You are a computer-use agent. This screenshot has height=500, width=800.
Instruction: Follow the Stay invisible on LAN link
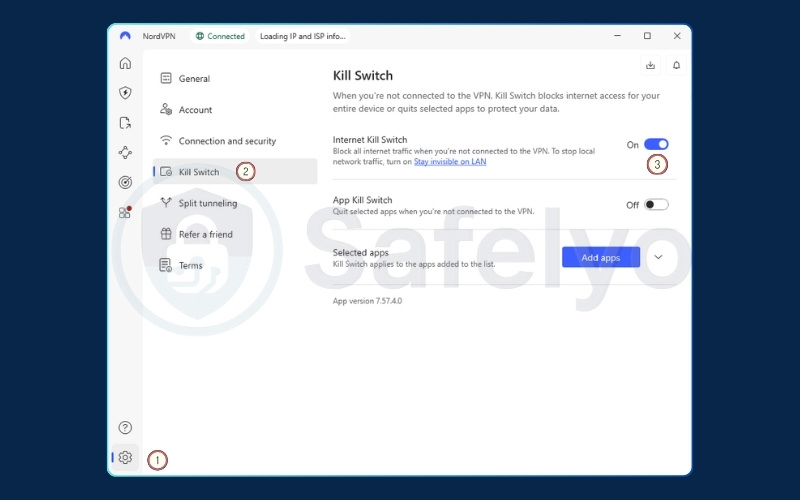click(450, 162)
